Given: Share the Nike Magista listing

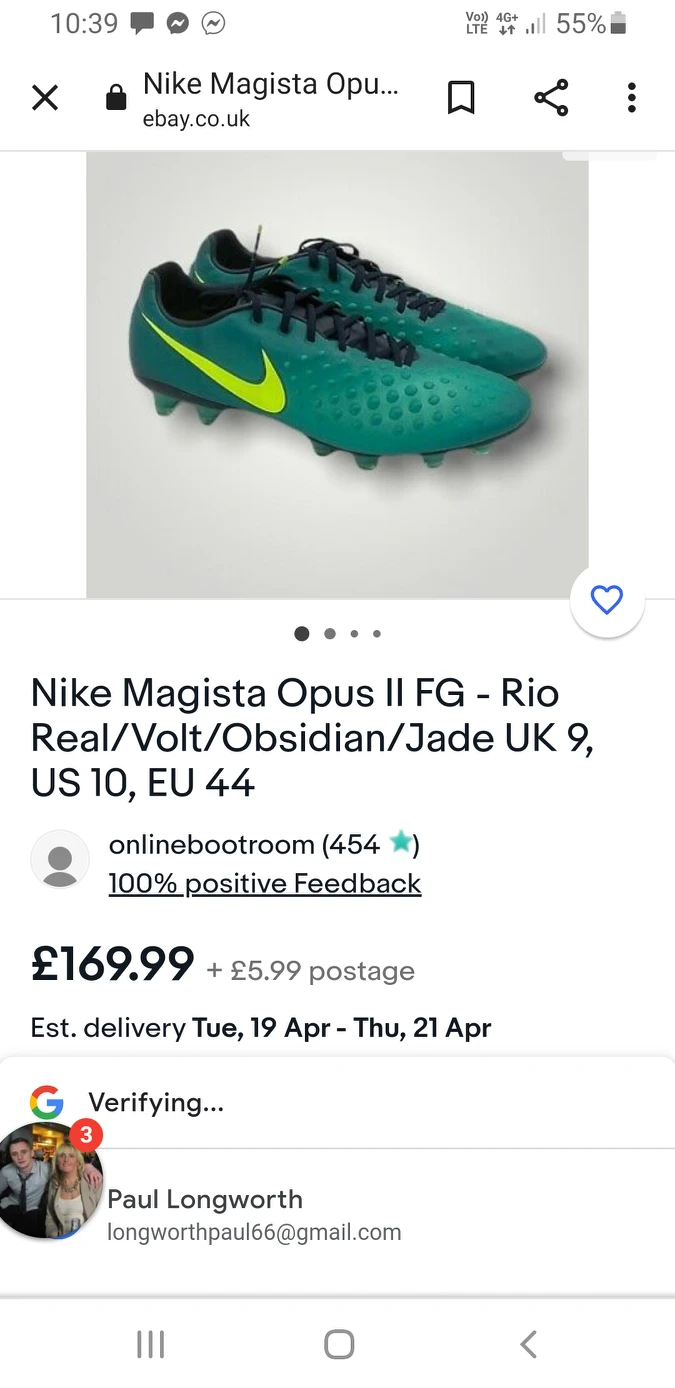Looking at the screenshot, I should pos(551,98).
